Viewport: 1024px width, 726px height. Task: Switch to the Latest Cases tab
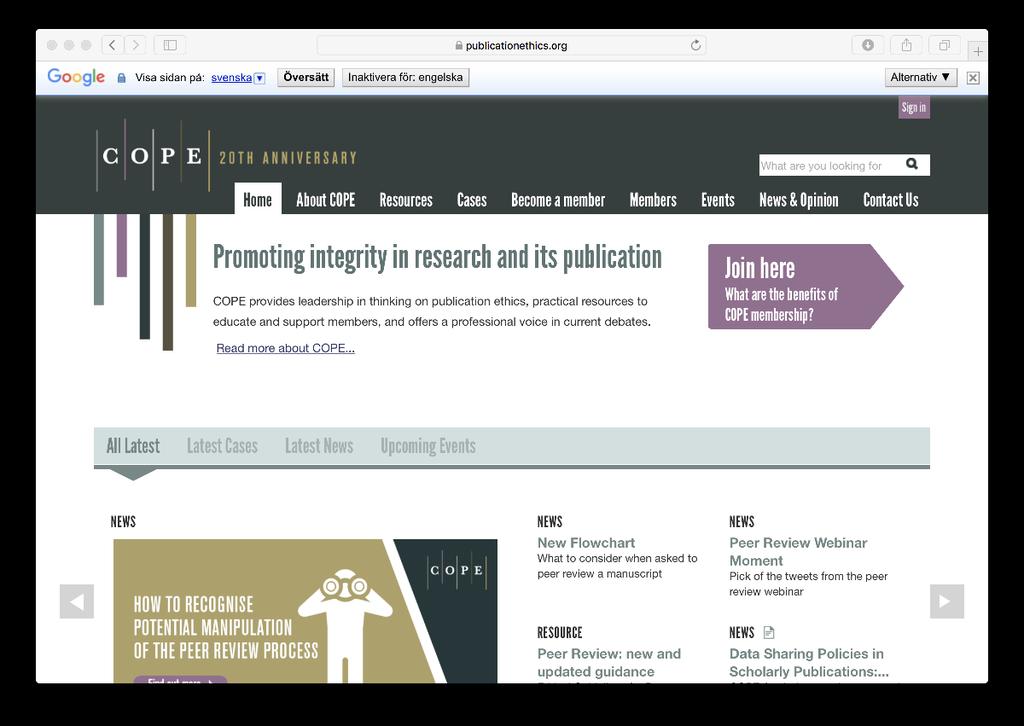(222, 446)
